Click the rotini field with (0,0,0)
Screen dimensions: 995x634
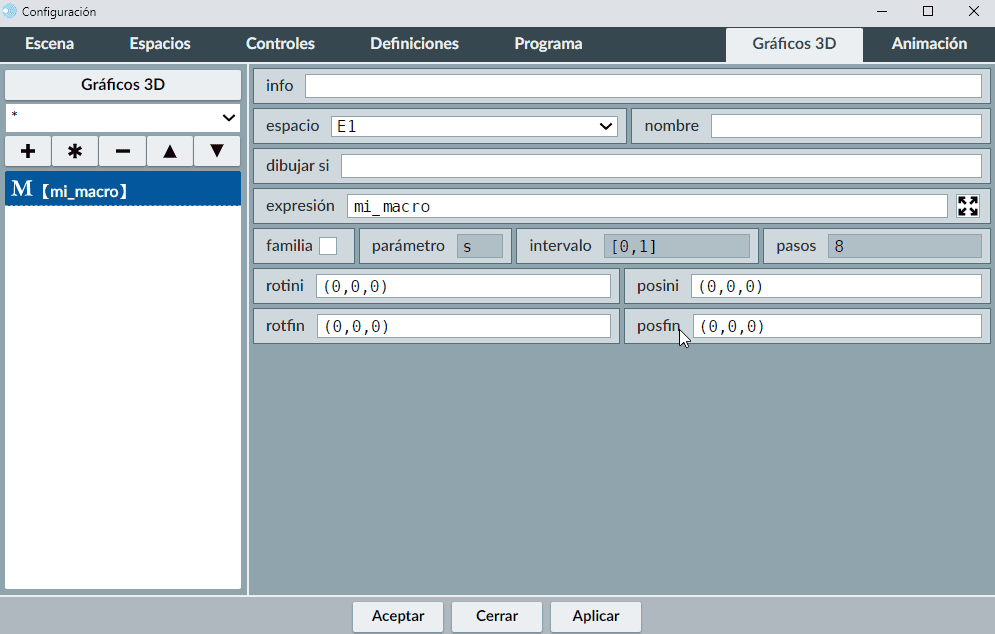pos(463,286)
